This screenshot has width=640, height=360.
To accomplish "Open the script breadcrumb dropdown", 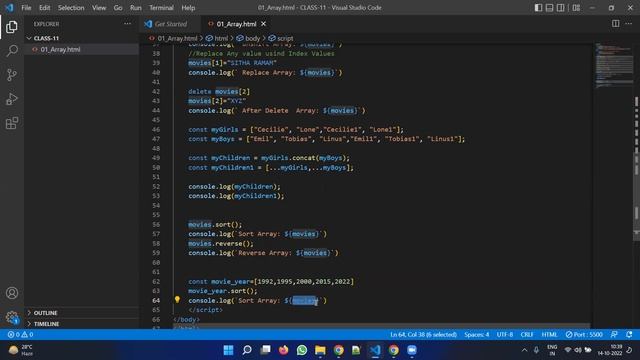I will pos(281,38).
